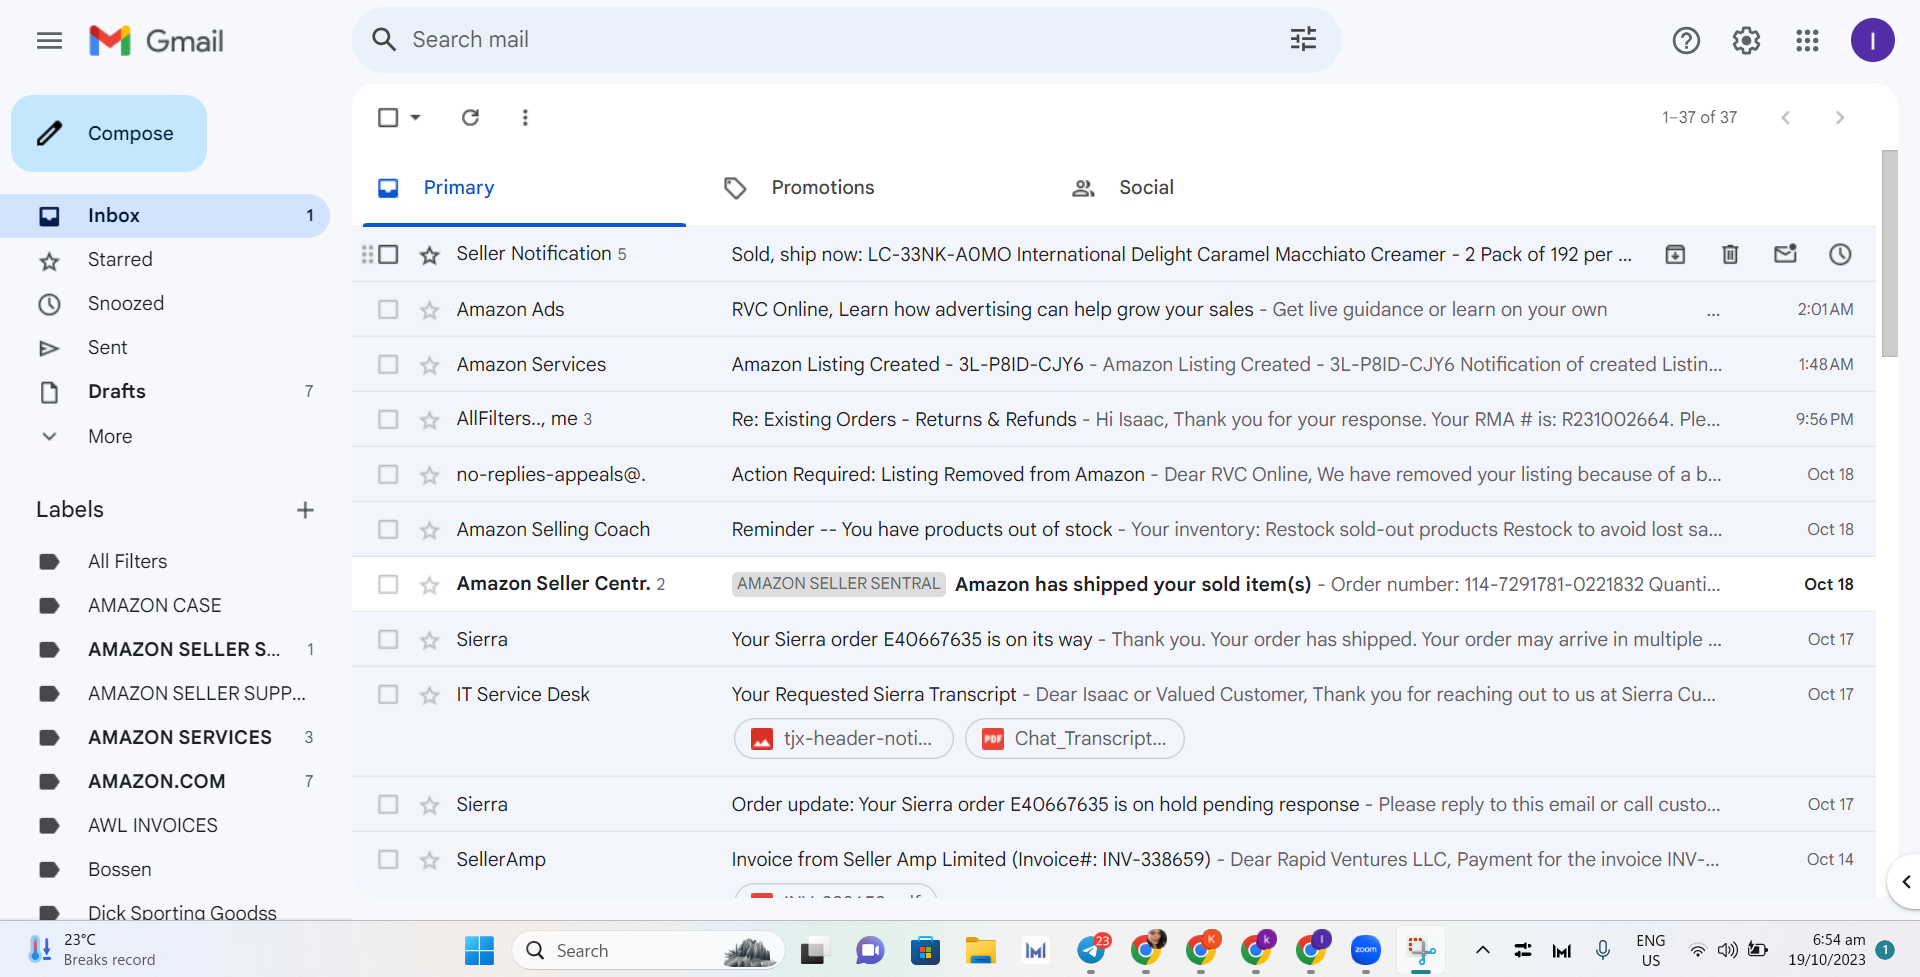
Task: Open Microsoft Store from taskbar
Action: coord(925,950)
